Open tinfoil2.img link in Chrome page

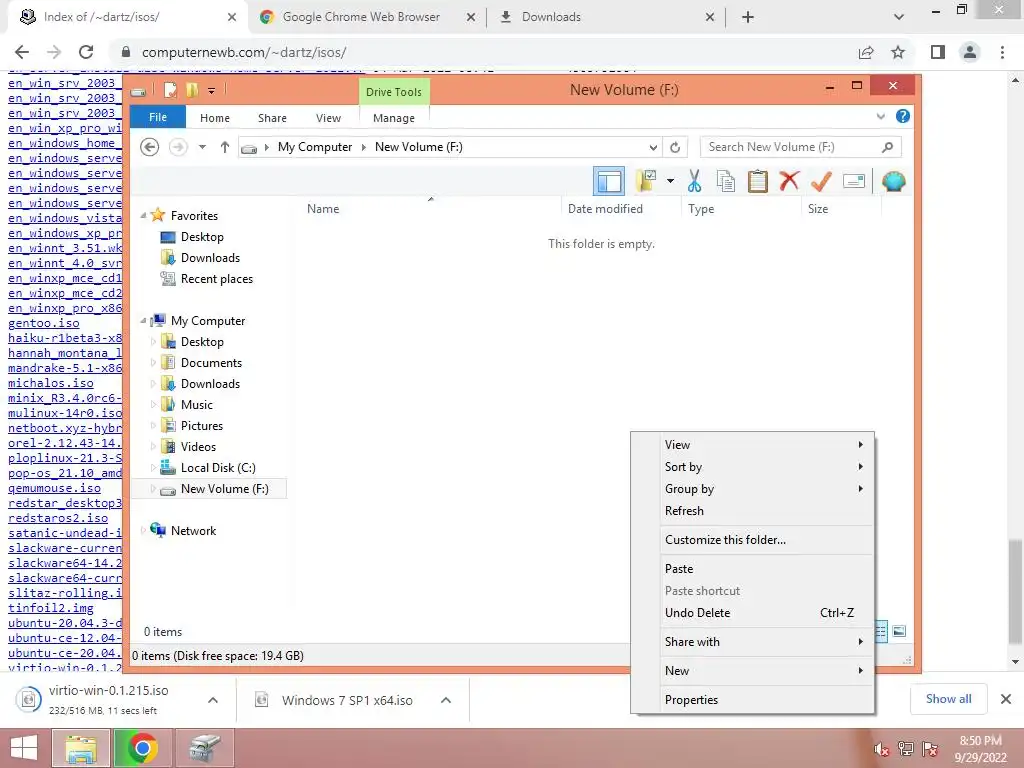pos(51,608)
